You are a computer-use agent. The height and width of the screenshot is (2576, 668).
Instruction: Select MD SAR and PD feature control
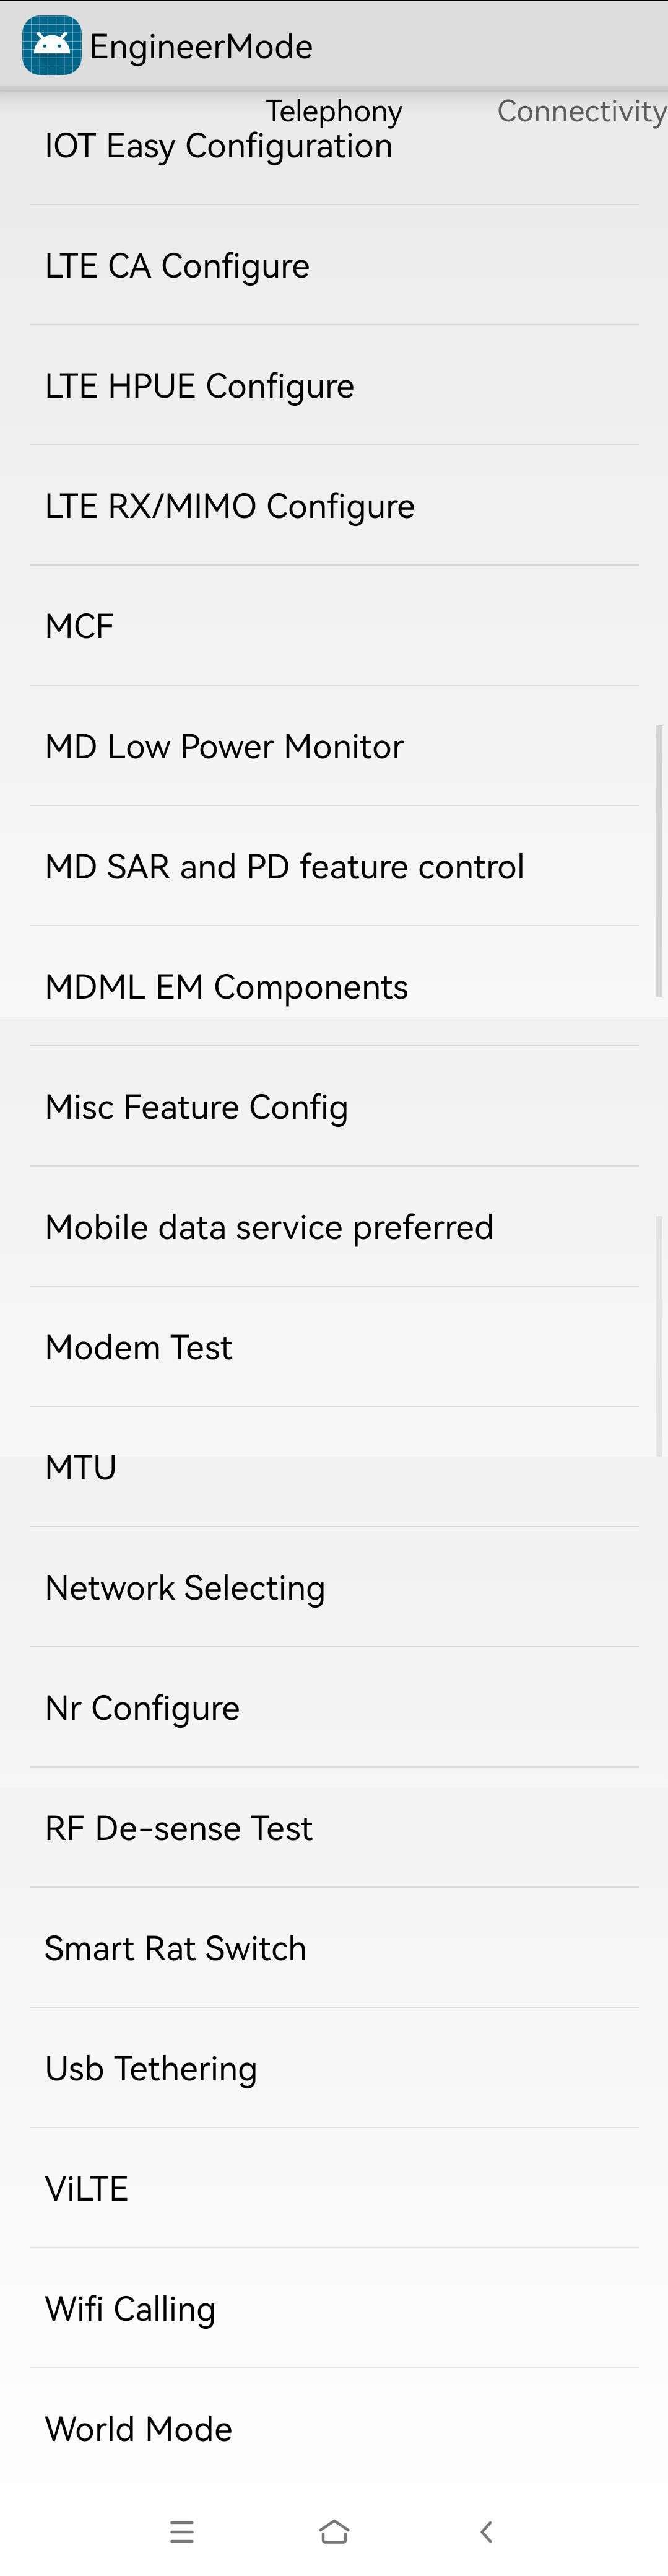pyautogui.click(x=334, y=866)
